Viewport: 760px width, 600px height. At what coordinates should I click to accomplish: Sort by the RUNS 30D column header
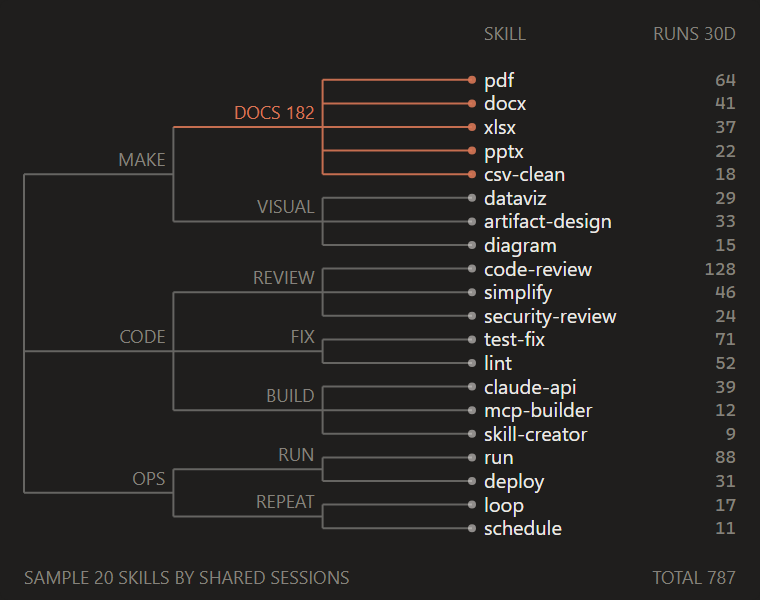[694, 34]
